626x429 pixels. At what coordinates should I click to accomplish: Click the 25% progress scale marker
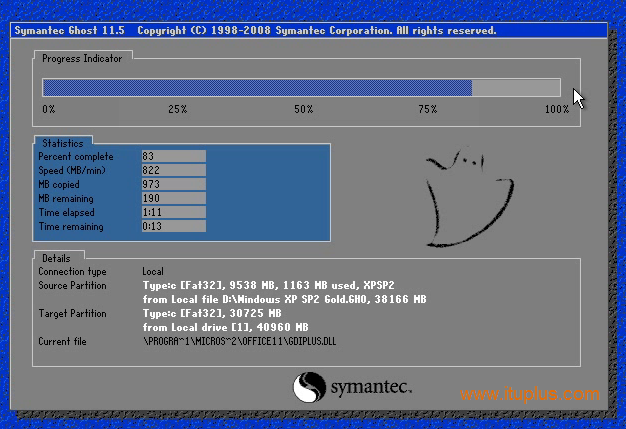click(178, 109)
